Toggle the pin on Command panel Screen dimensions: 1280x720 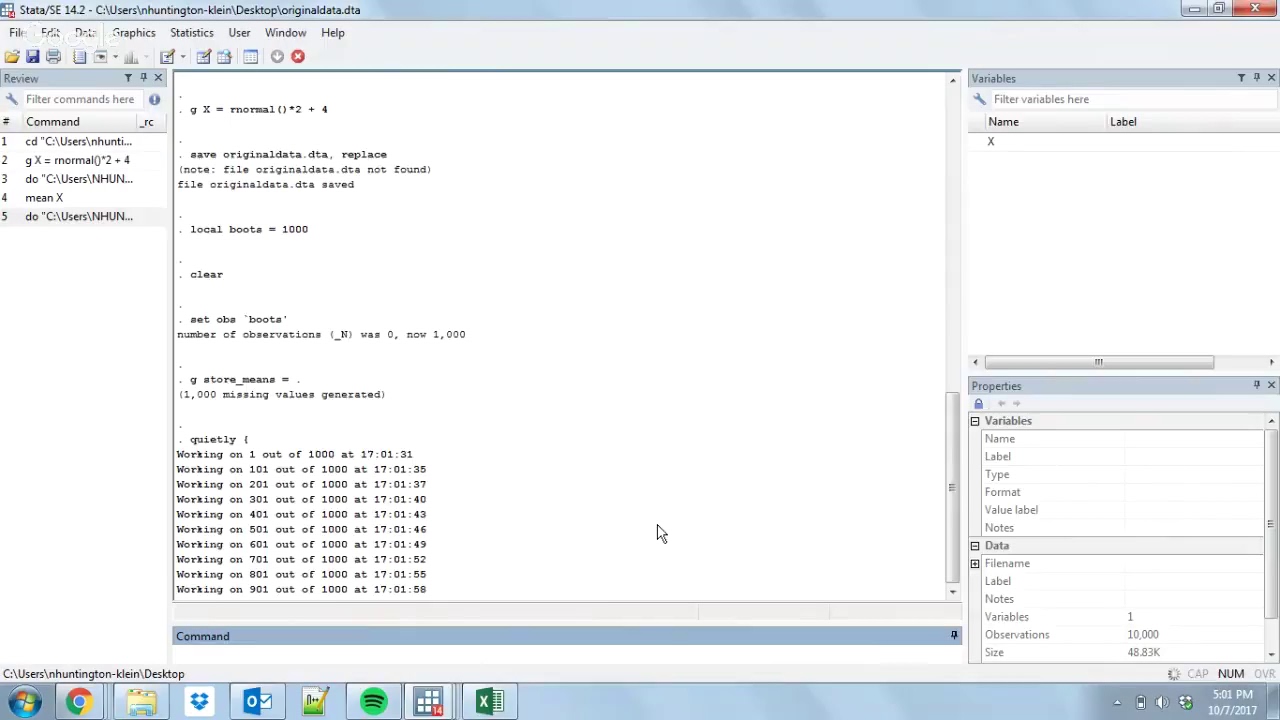(954, 636)
